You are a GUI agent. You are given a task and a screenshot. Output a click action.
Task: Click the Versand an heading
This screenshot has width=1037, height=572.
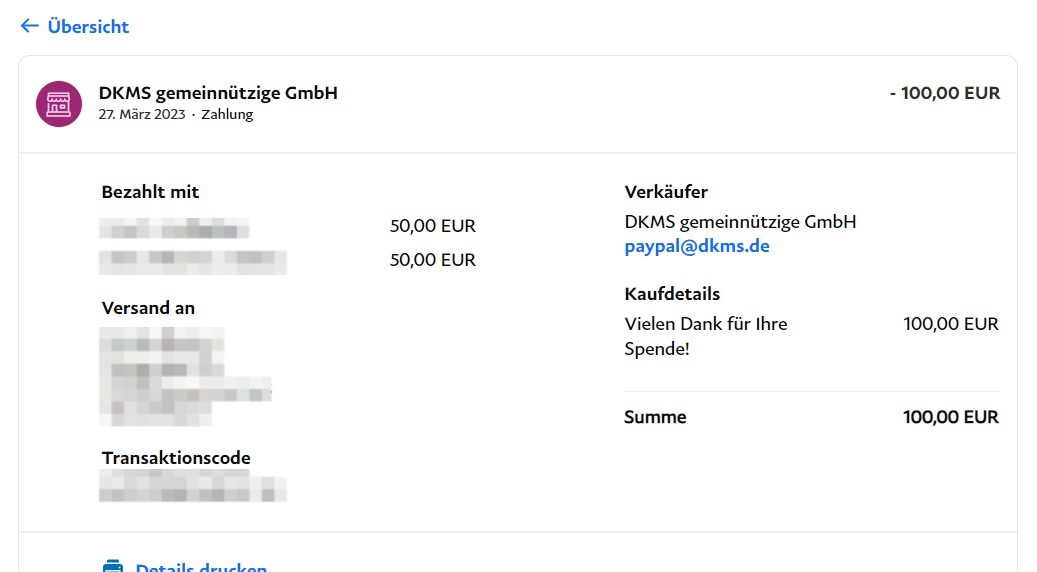click(x=148, y=308)
